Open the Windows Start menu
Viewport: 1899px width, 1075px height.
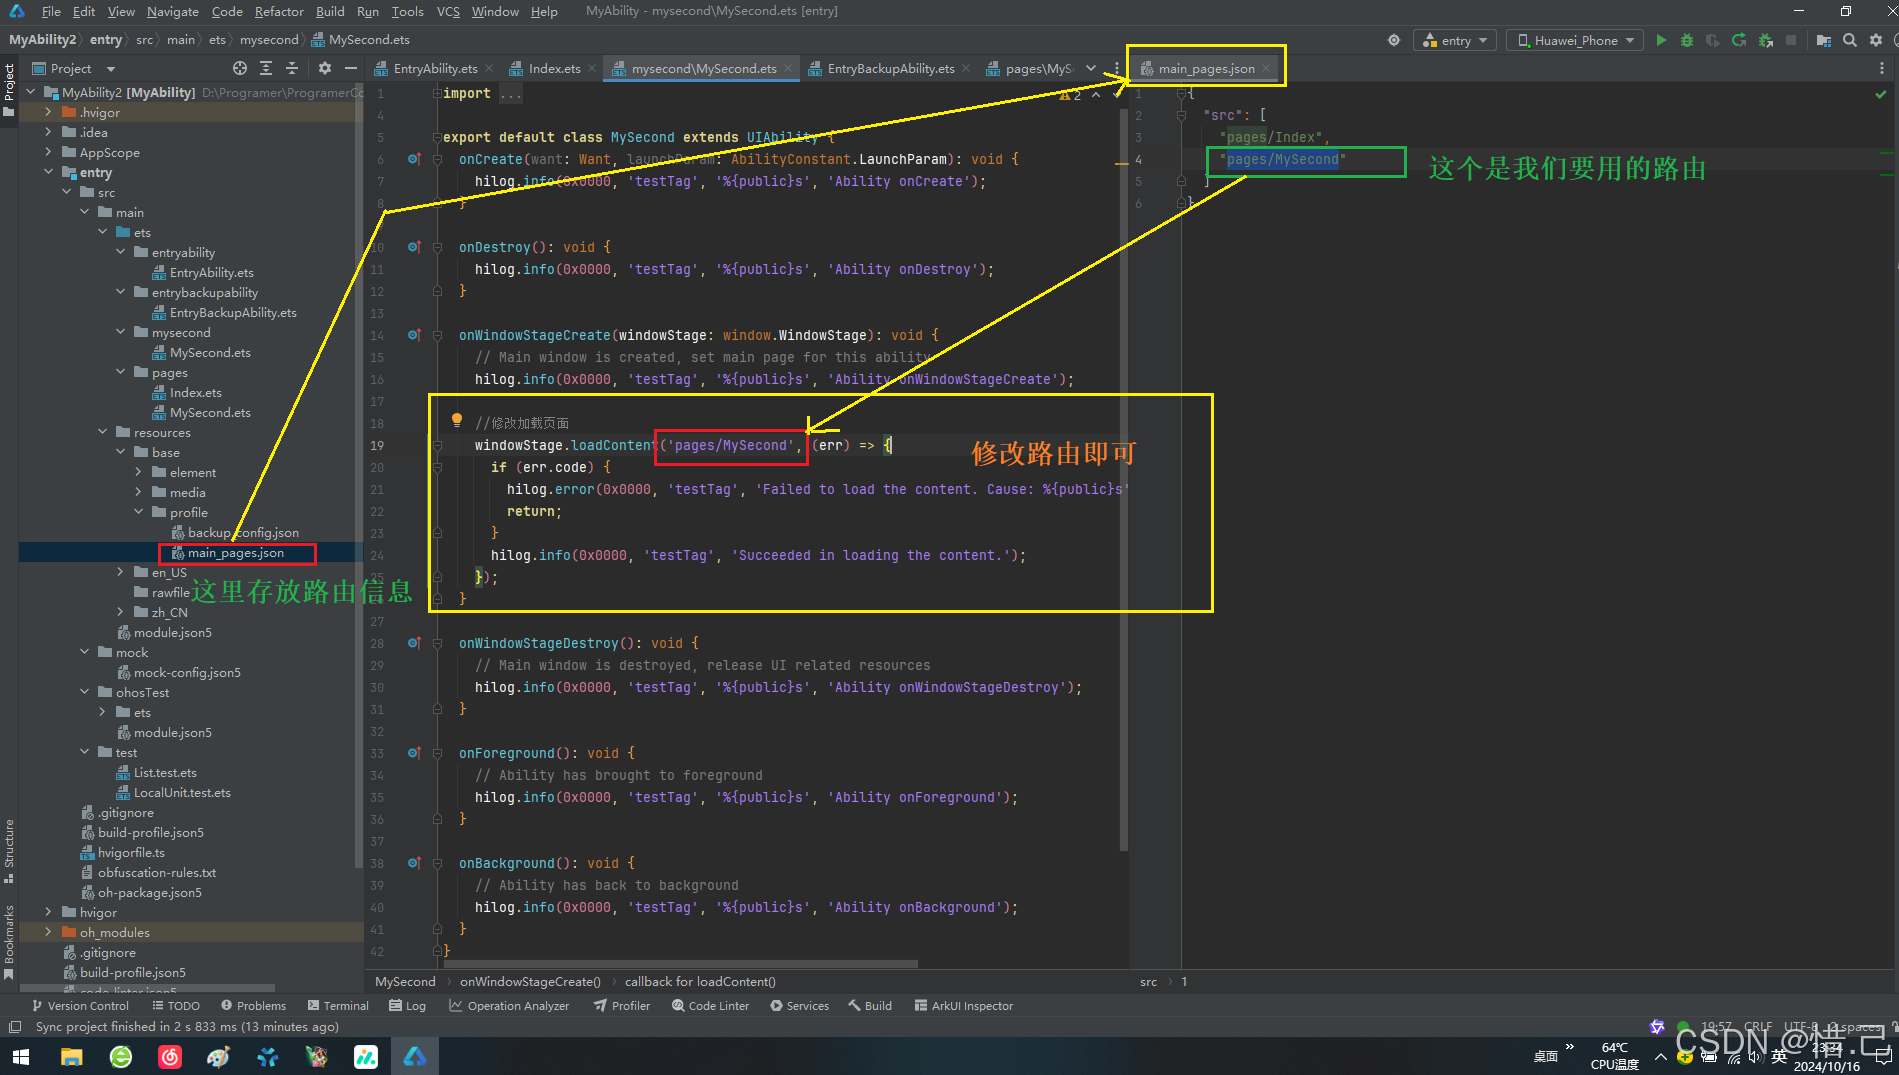(x=21, y=1056)
